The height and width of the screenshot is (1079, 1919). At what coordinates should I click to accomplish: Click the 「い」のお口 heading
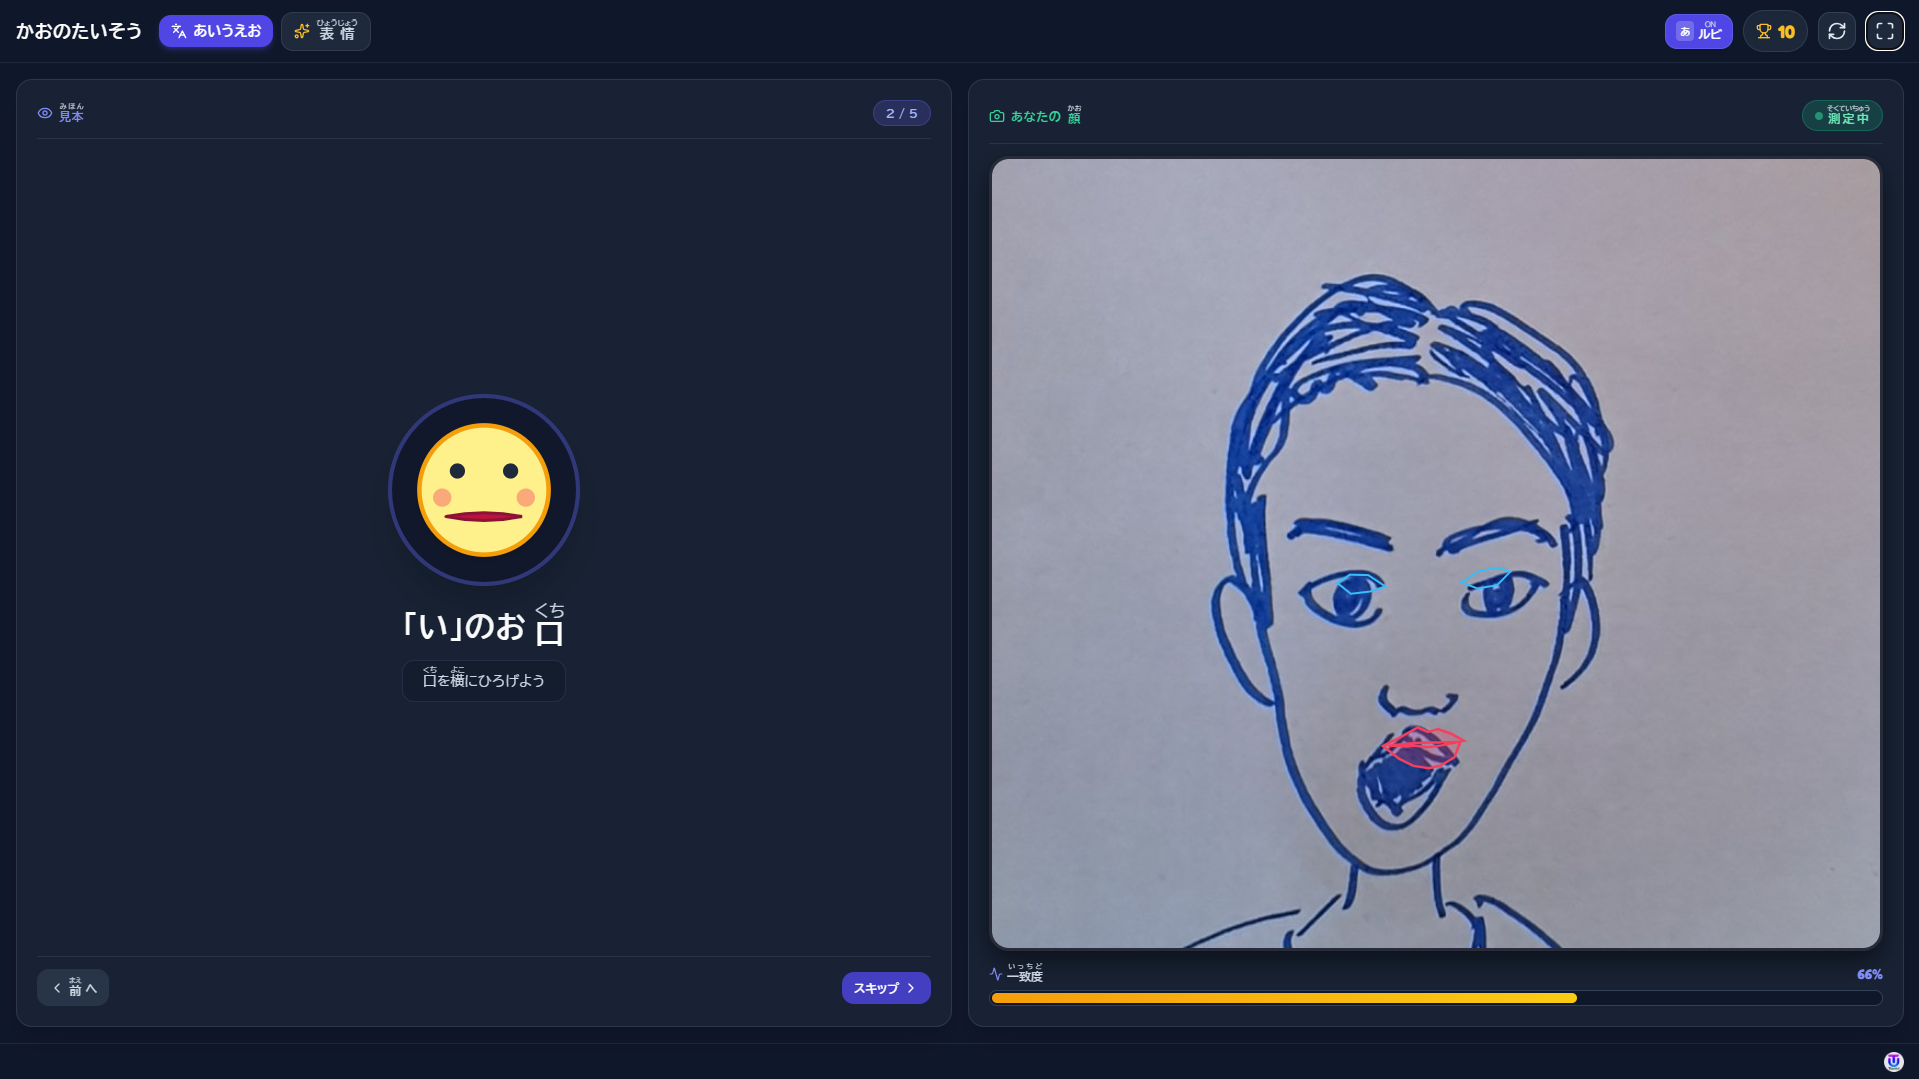(x=484, y=626)
